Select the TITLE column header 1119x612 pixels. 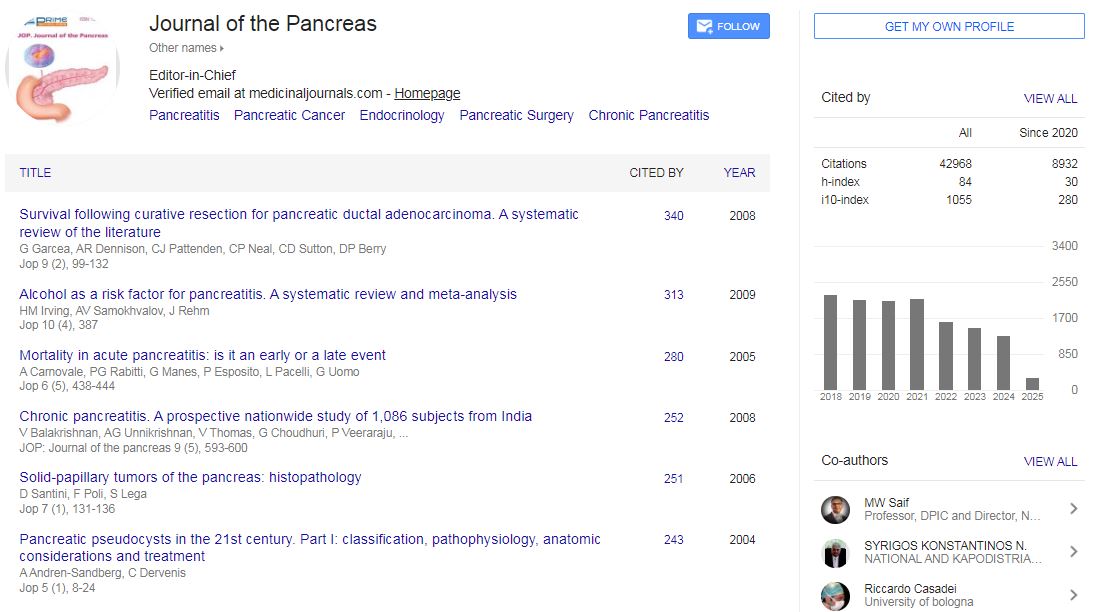[x=35, y=173]
